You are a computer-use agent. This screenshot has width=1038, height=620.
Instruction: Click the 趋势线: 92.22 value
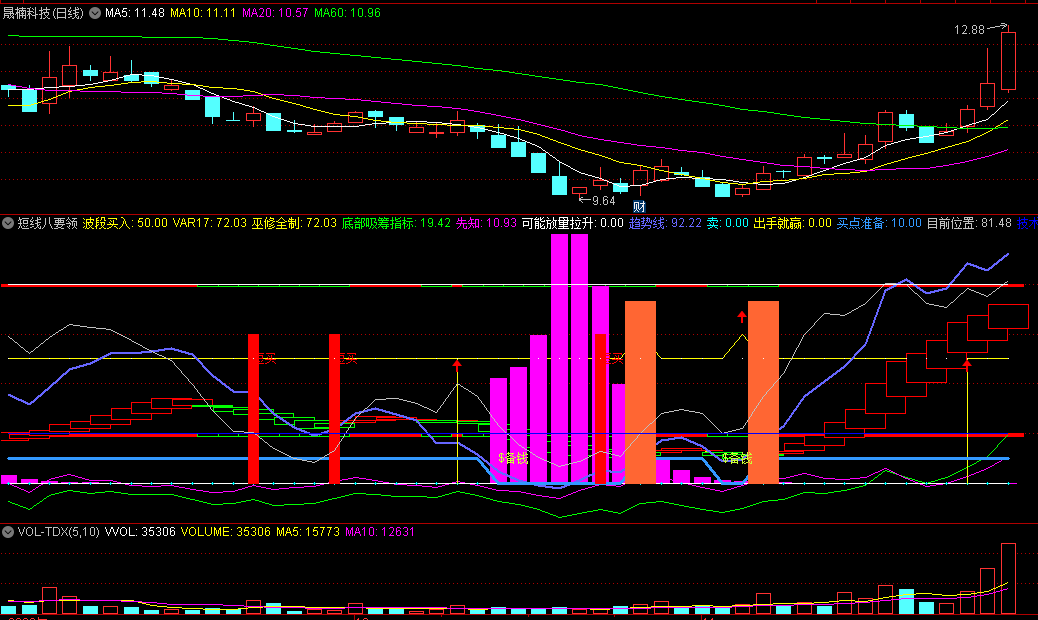(x=665, y=223)
